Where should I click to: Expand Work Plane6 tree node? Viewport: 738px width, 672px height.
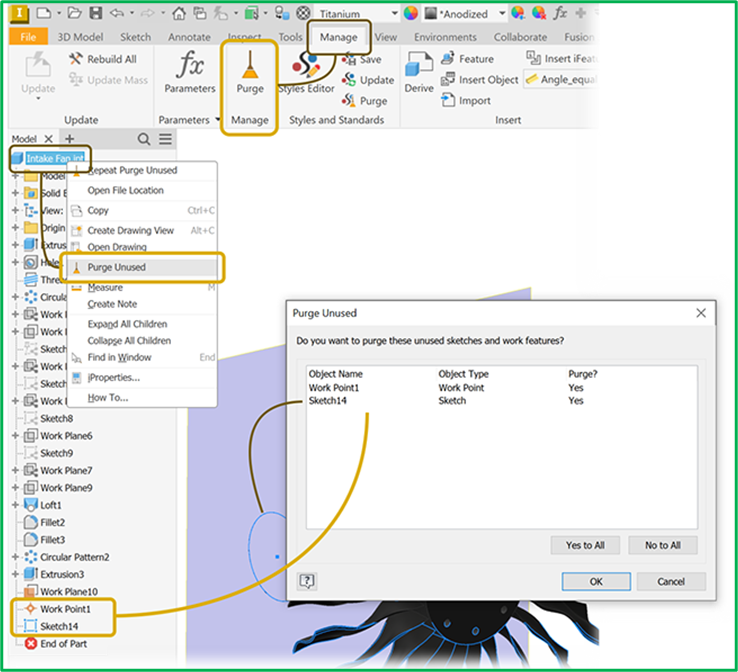[15, 436]
